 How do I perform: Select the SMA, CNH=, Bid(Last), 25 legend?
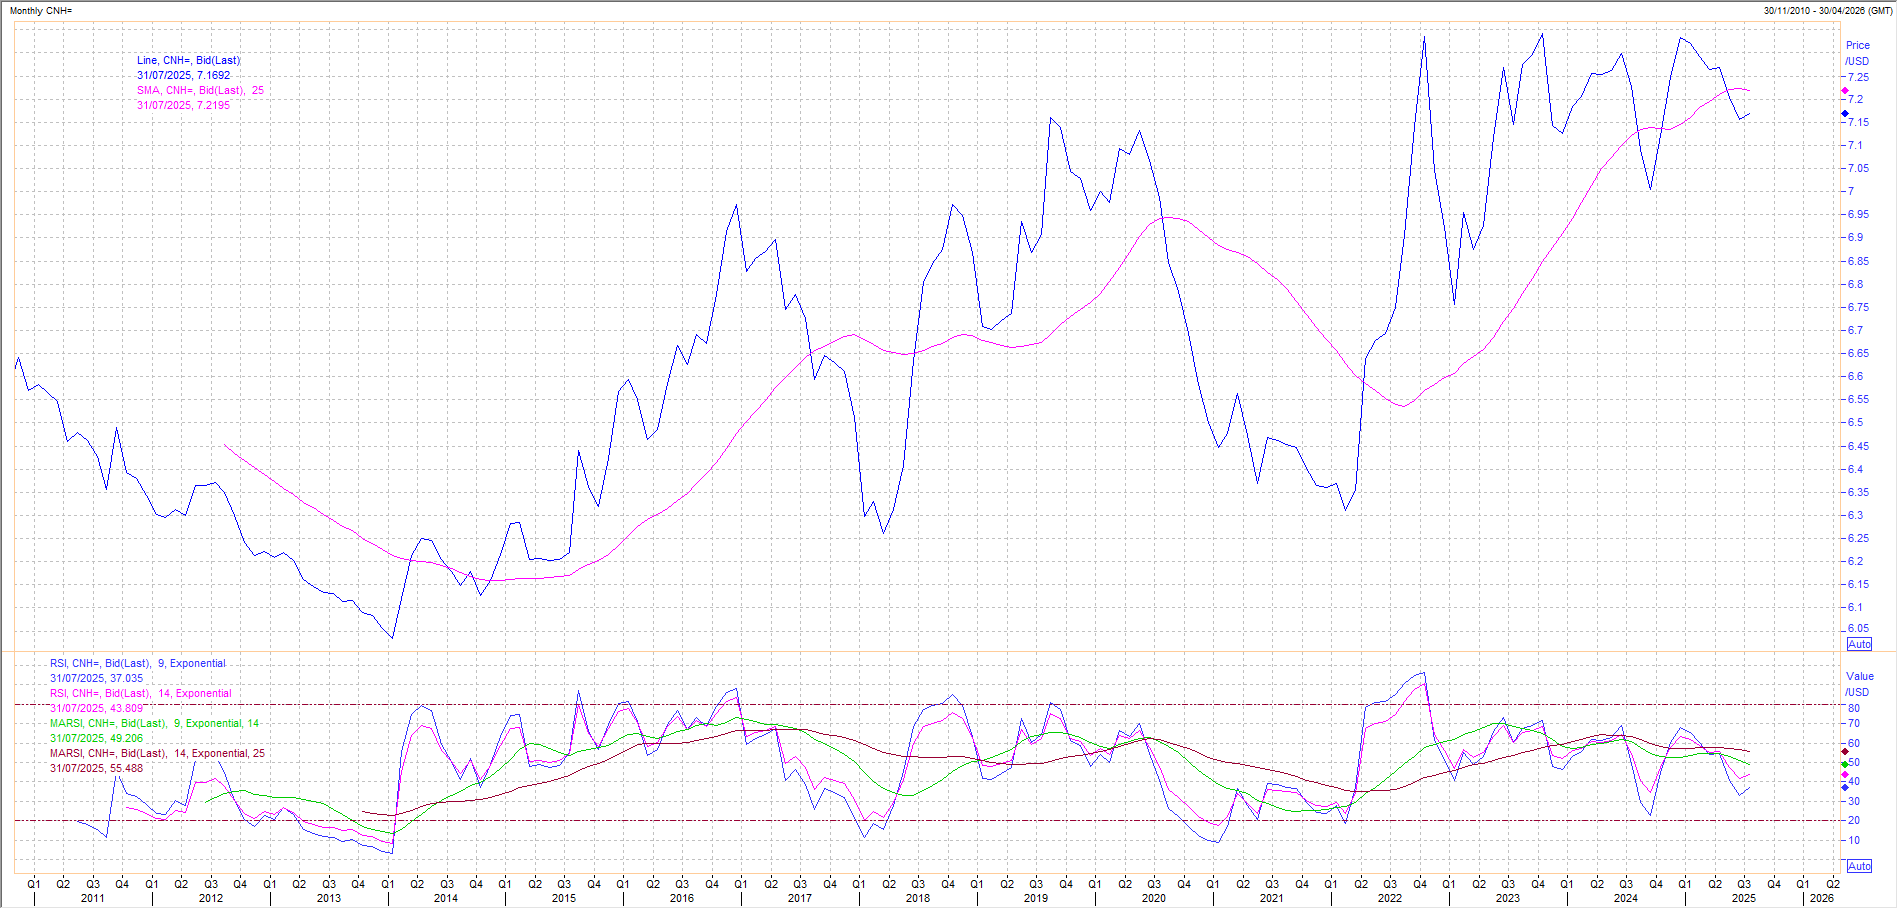tap(200, 91)
